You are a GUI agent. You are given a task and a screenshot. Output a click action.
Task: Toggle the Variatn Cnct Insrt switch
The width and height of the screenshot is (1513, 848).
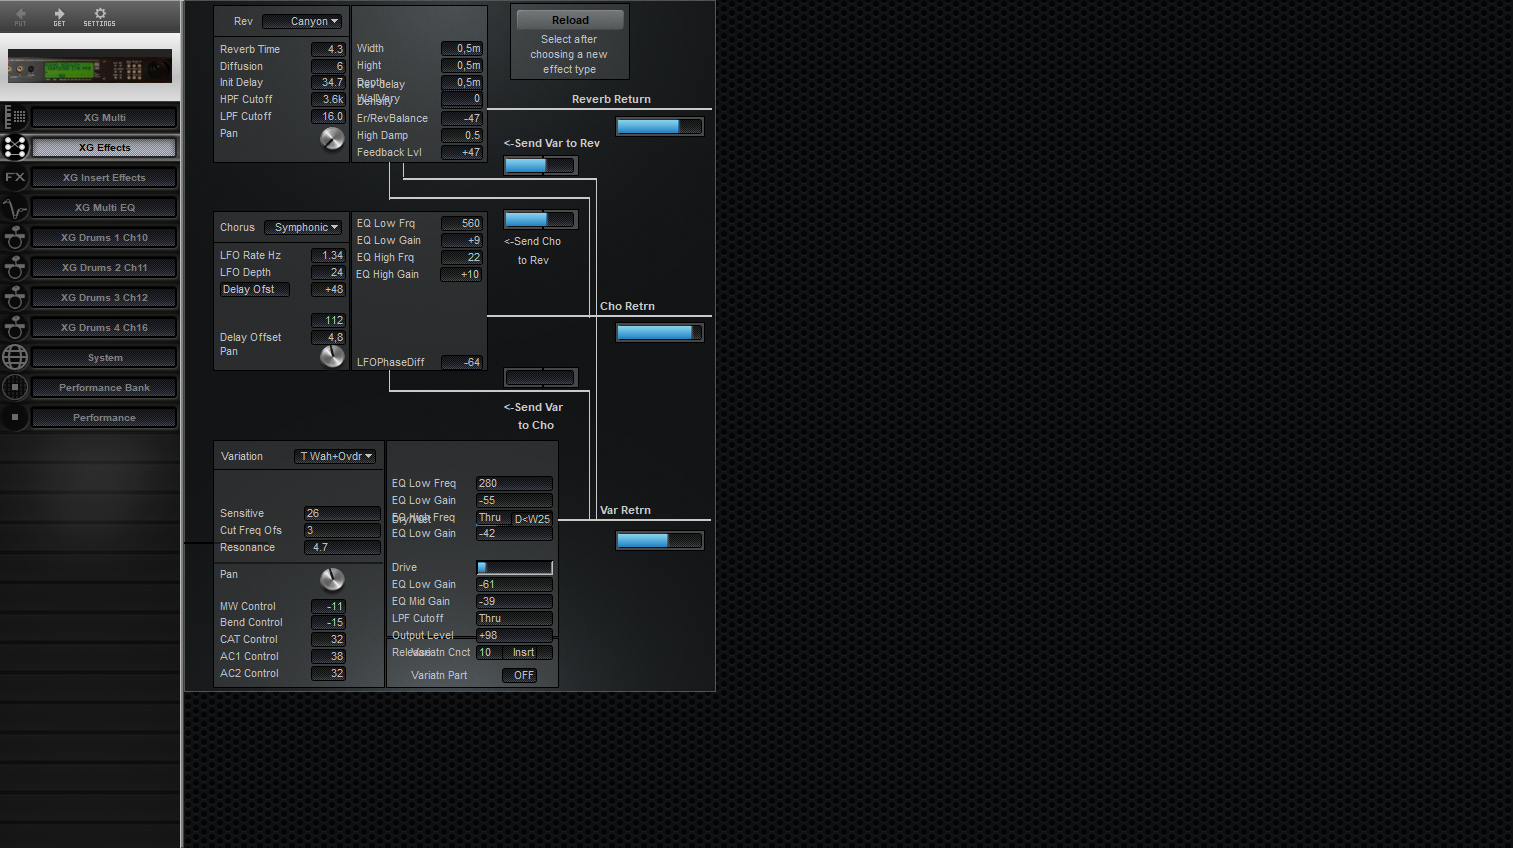[524, 653]
